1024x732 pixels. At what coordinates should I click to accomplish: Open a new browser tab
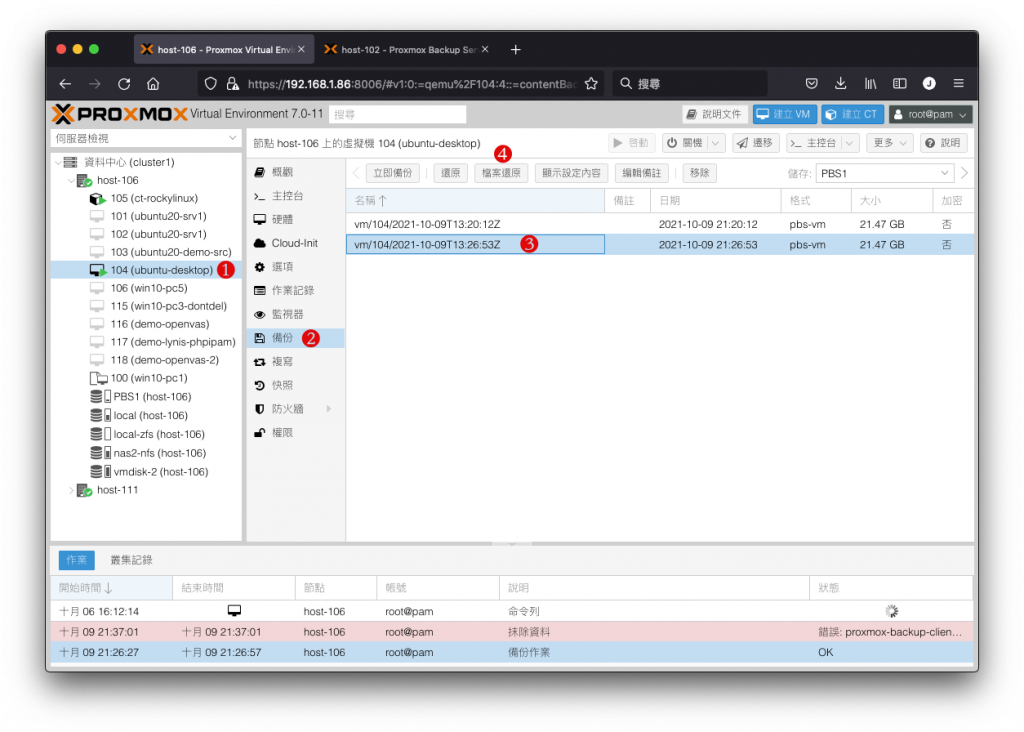[x=515, y=50]
